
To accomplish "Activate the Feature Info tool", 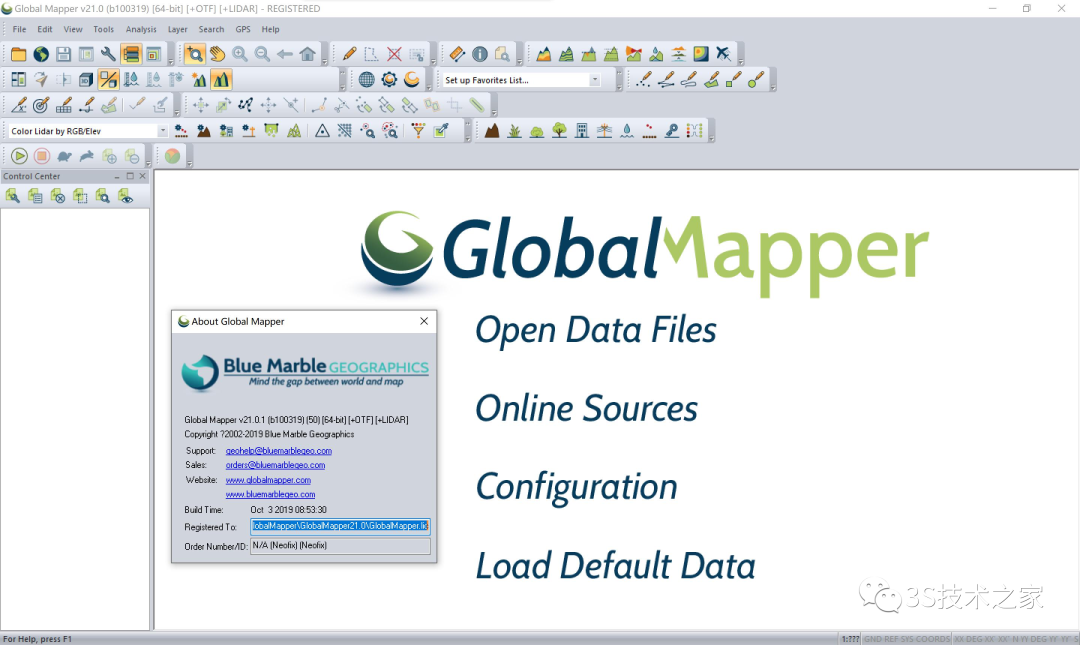I will click(480, 54).
